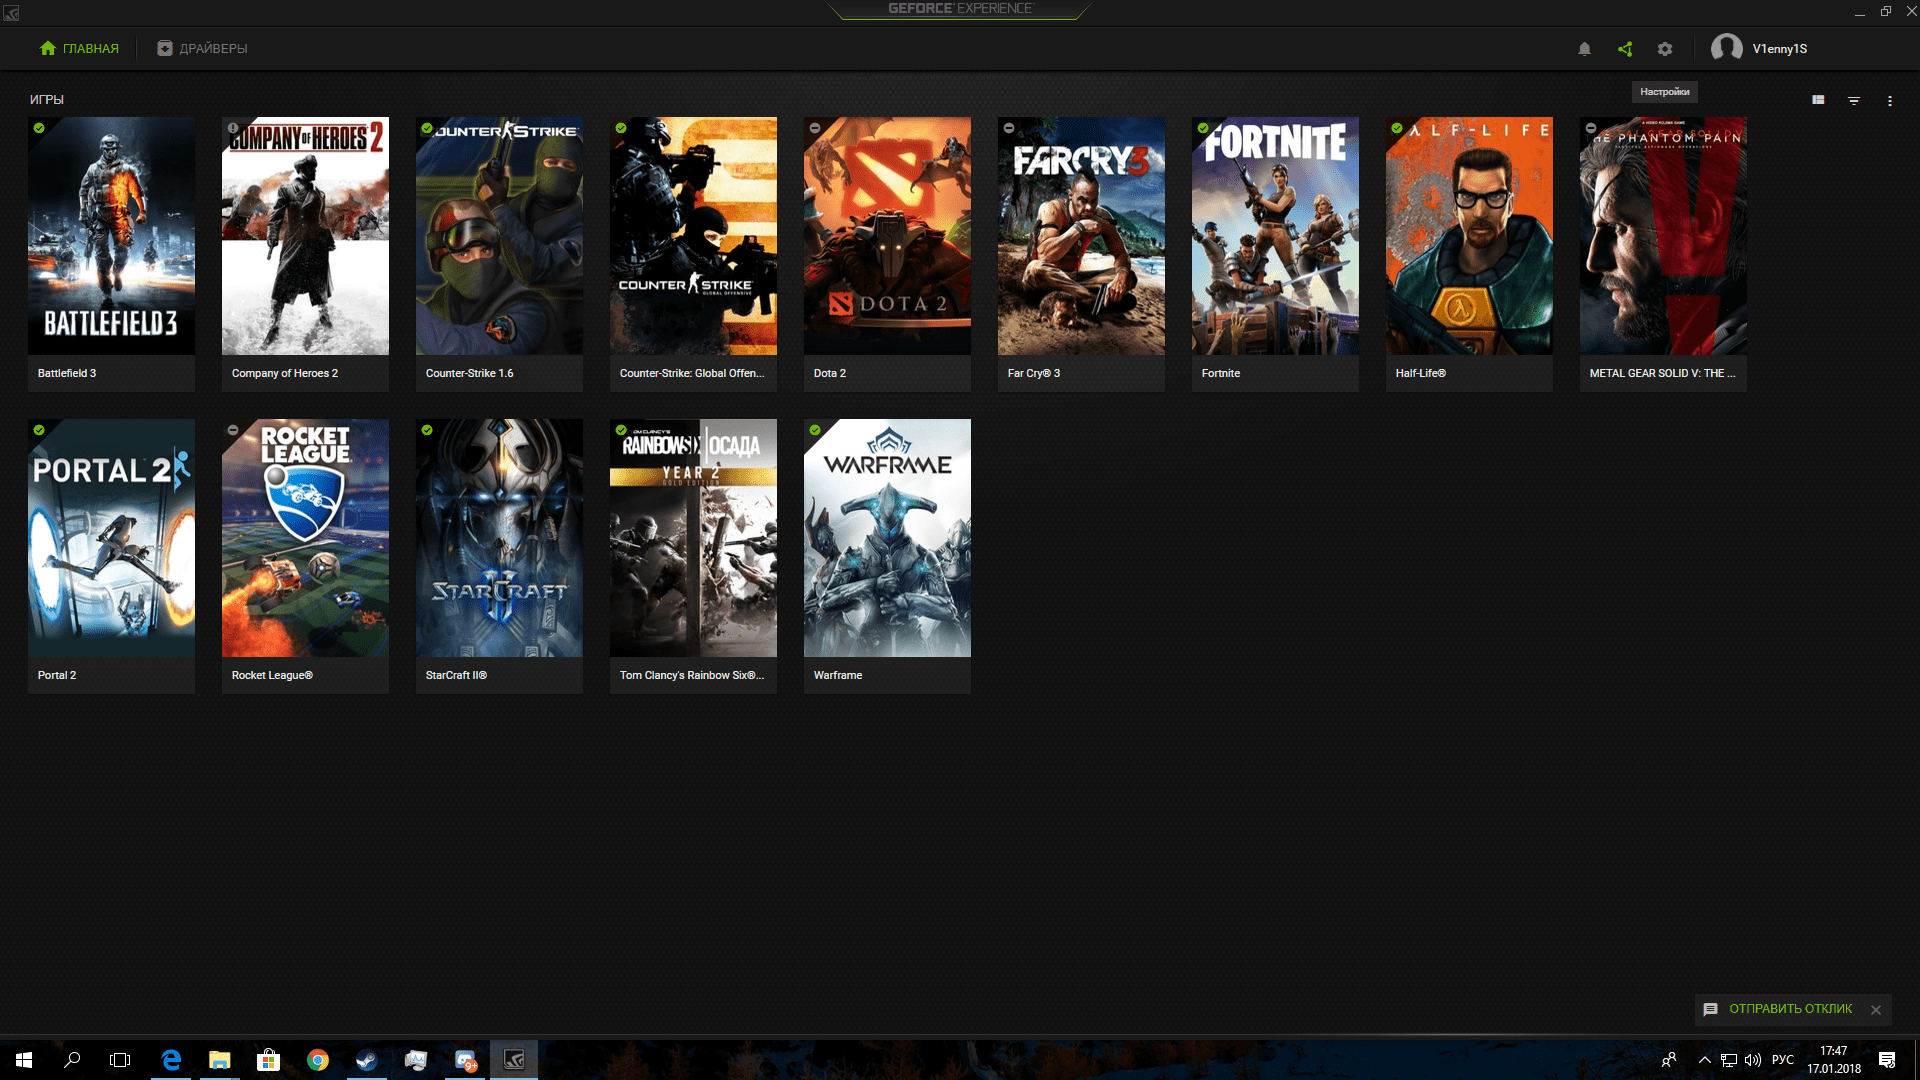Open the three-dot more options menu

pyautogui.click(x=1890, y=101)
